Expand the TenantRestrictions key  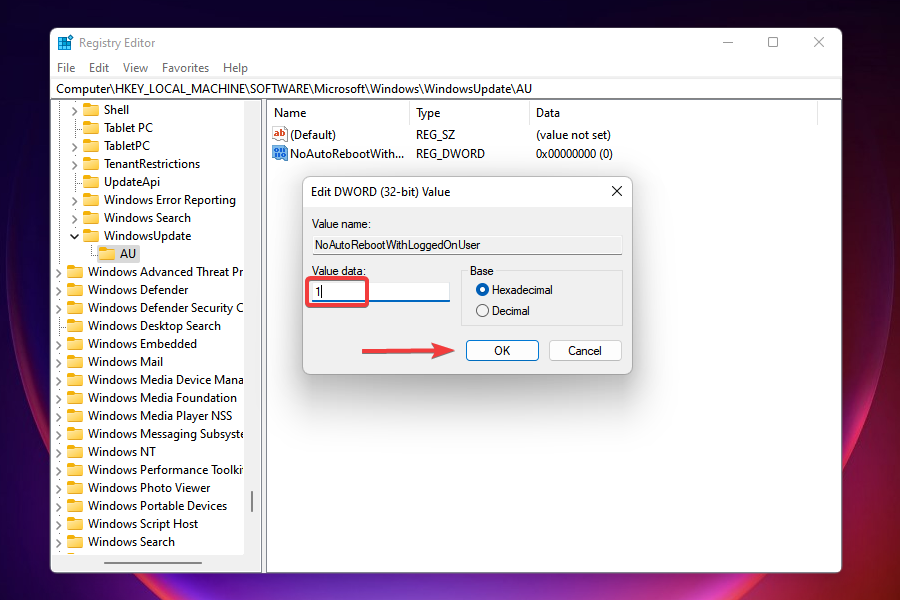[x=74, y=164]
